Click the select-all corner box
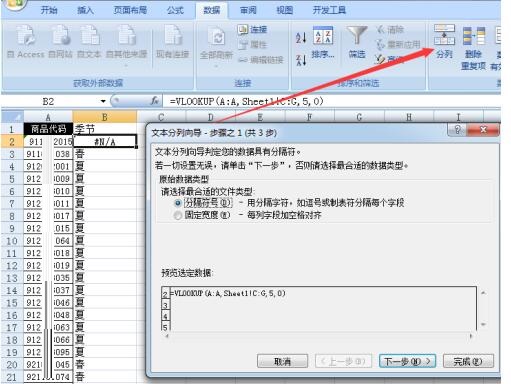The image size is (511, 384). coord(13,117)
